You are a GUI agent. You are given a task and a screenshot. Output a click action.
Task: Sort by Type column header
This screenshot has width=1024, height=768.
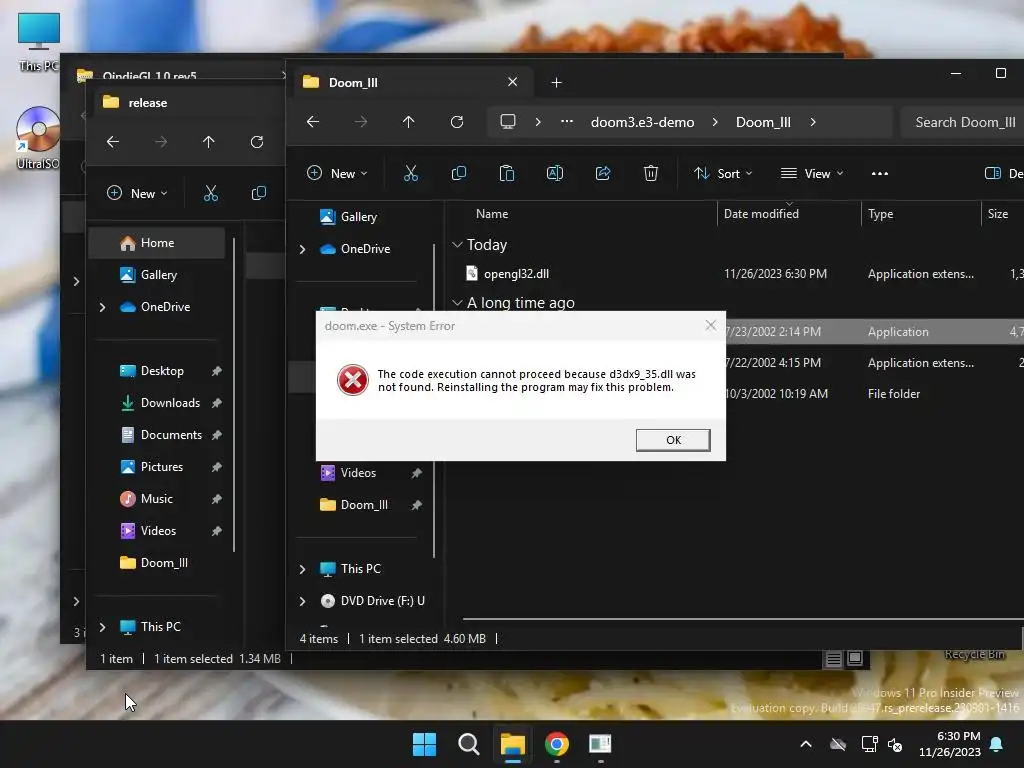(x=880, y=214)
